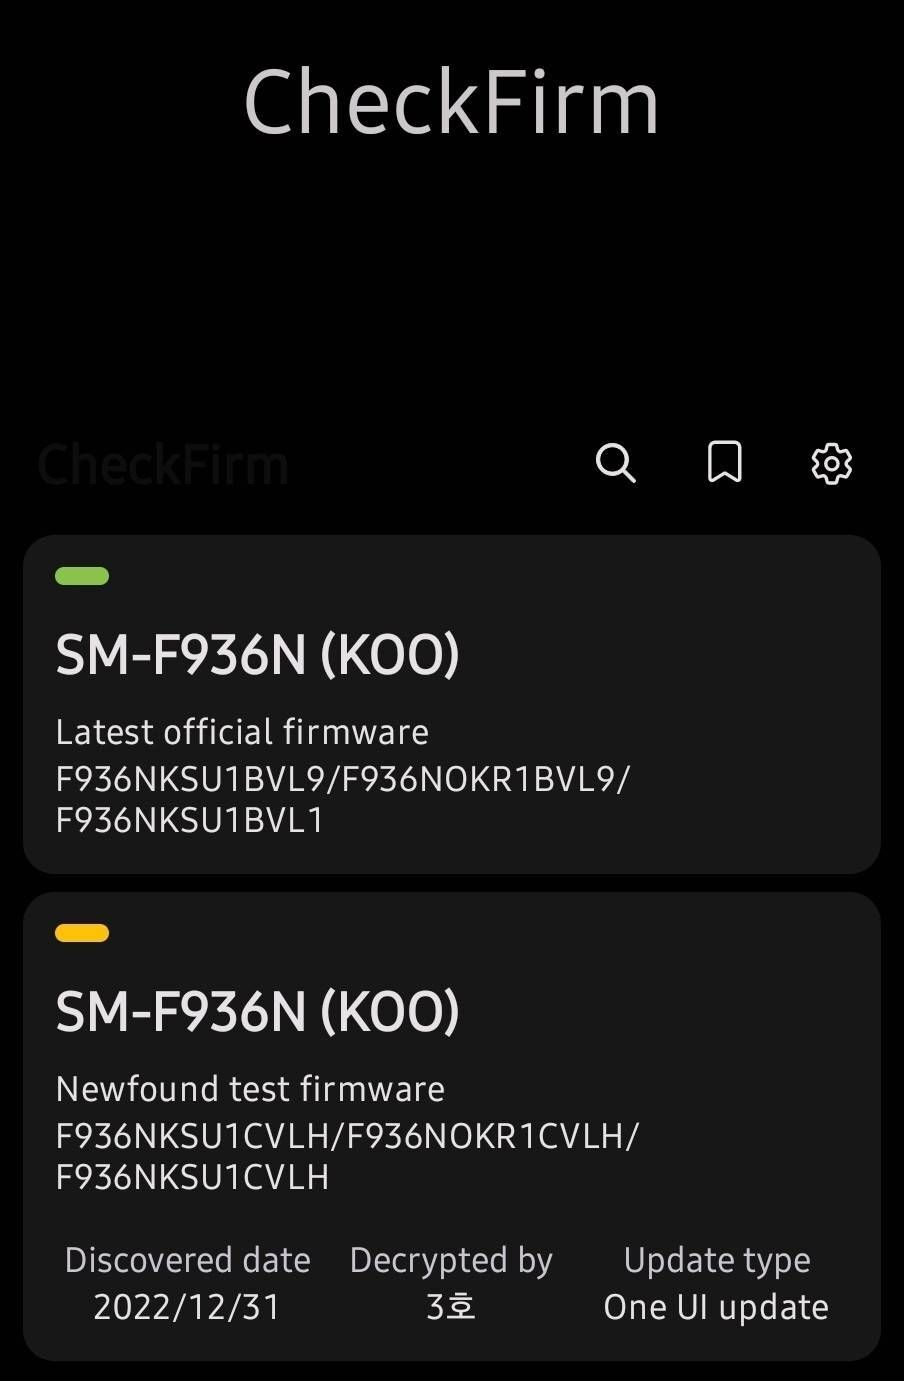
Task: Tap the F936NKSU1CVLH/F936NOKR1CVLH version line
Action: click(x=346, y=1136)
